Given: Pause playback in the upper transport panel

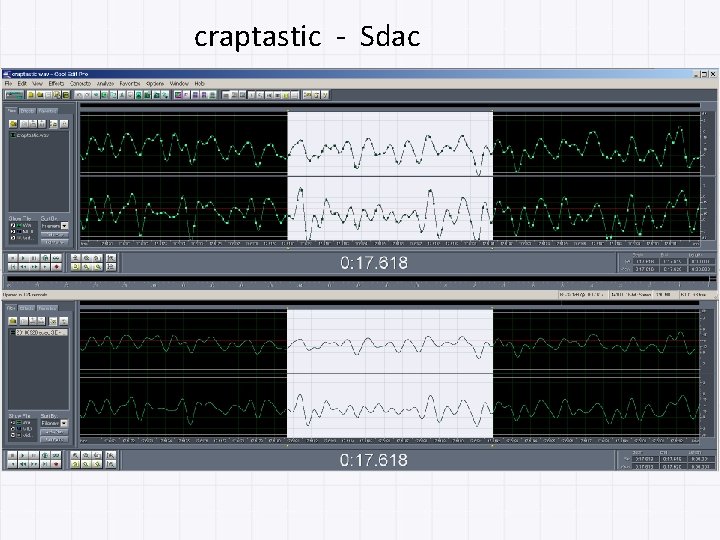Looking at the screenshot, I should (34, 258).
